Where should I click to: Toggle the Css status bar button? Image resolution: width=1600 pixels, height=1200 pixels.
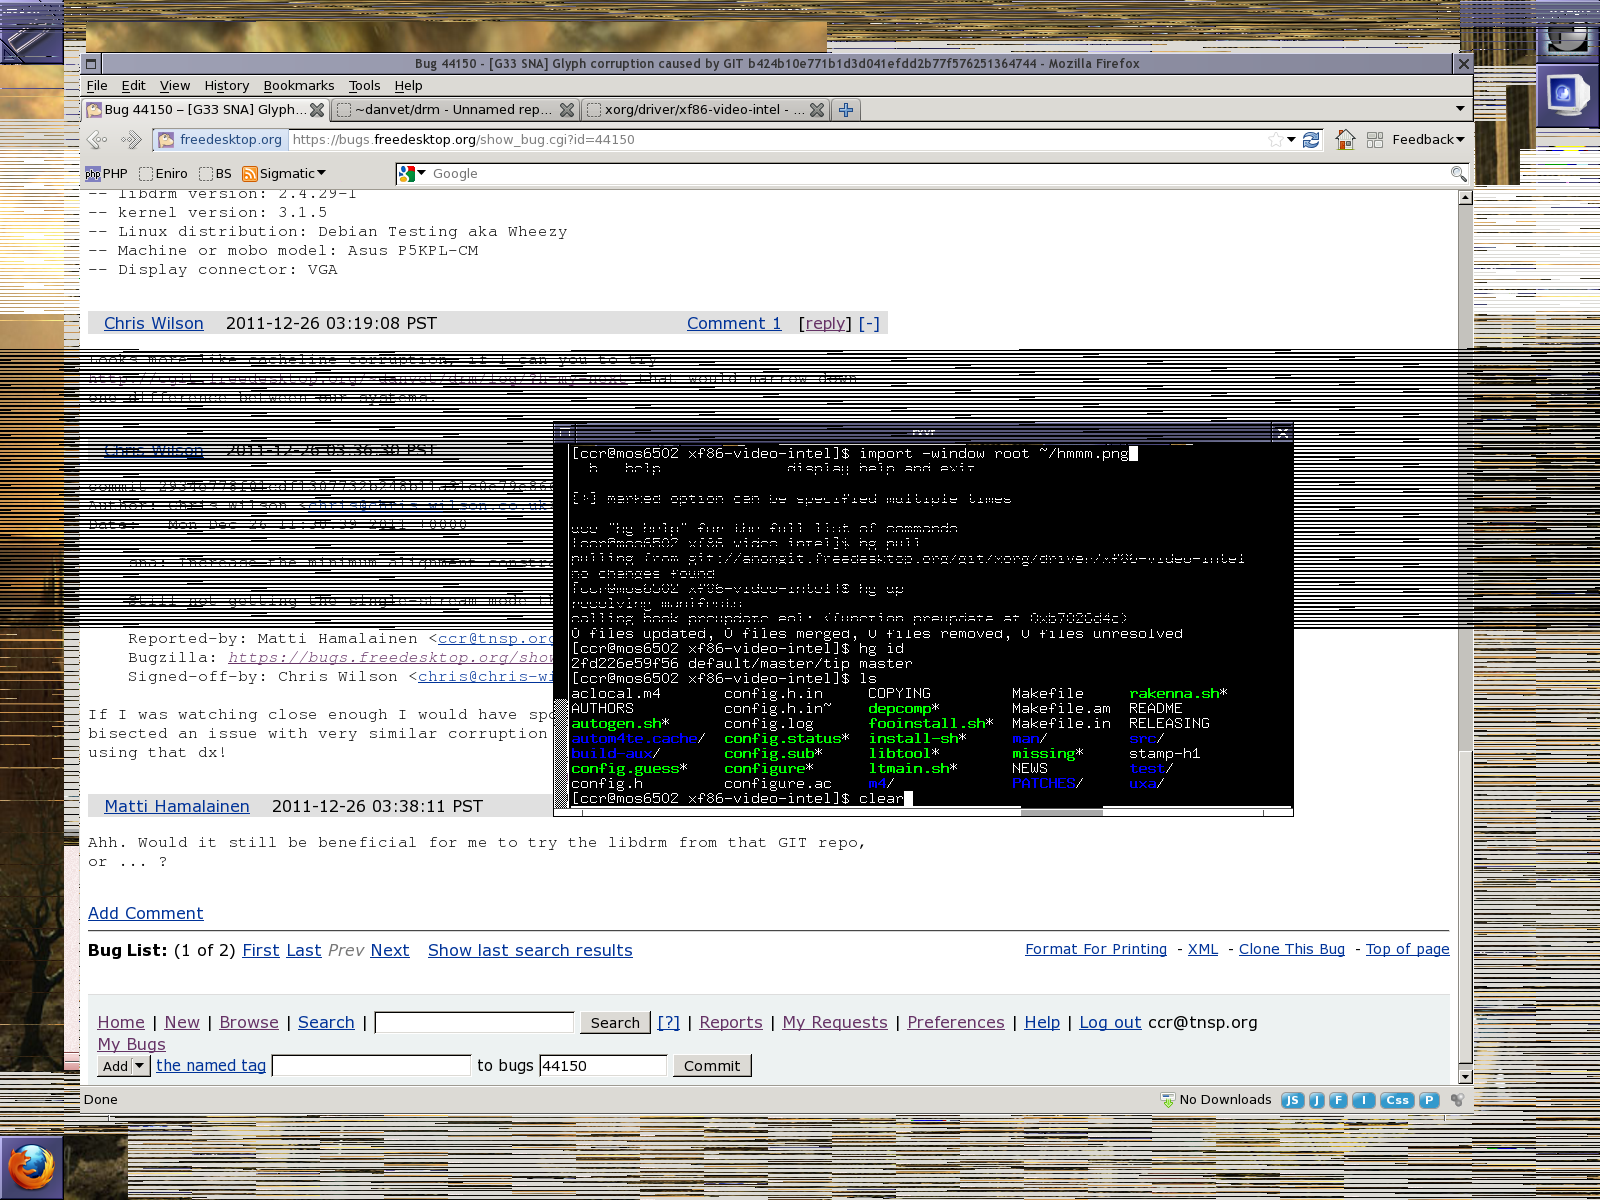[x=1397, y=1100]
